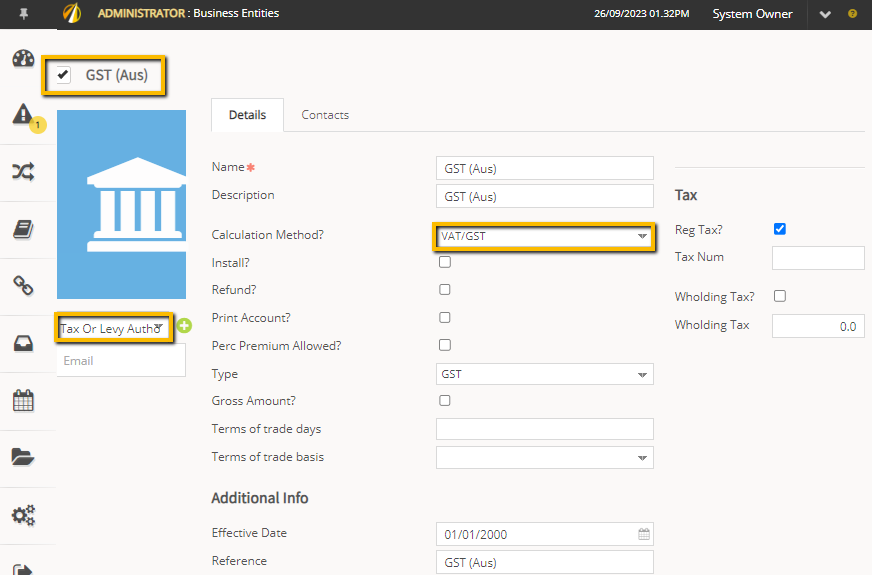Enable the Gross Amount? checkbox
872x575 pixels.
pyautogui.click(x=445, y=400)
